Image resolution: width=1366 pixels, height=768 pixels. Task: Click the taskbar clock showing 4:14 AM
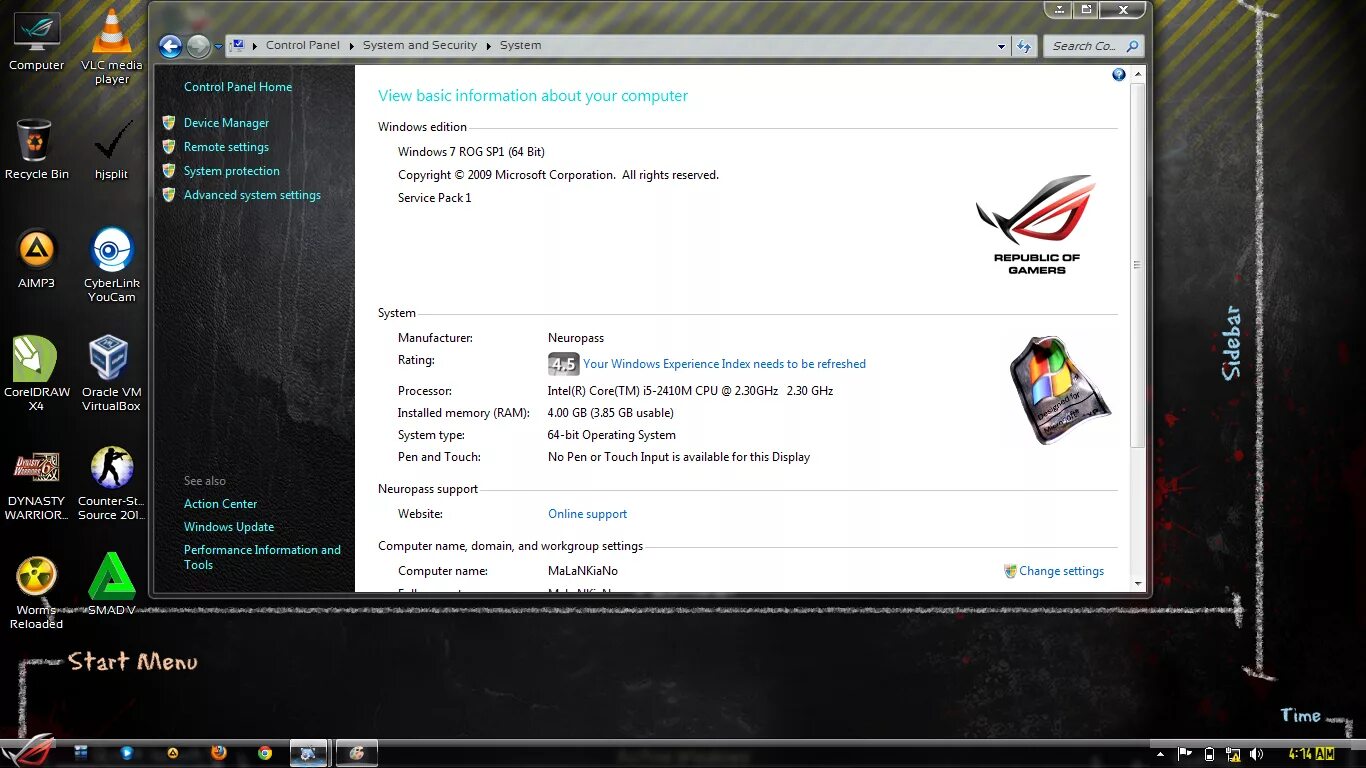tap(1311, 754)
